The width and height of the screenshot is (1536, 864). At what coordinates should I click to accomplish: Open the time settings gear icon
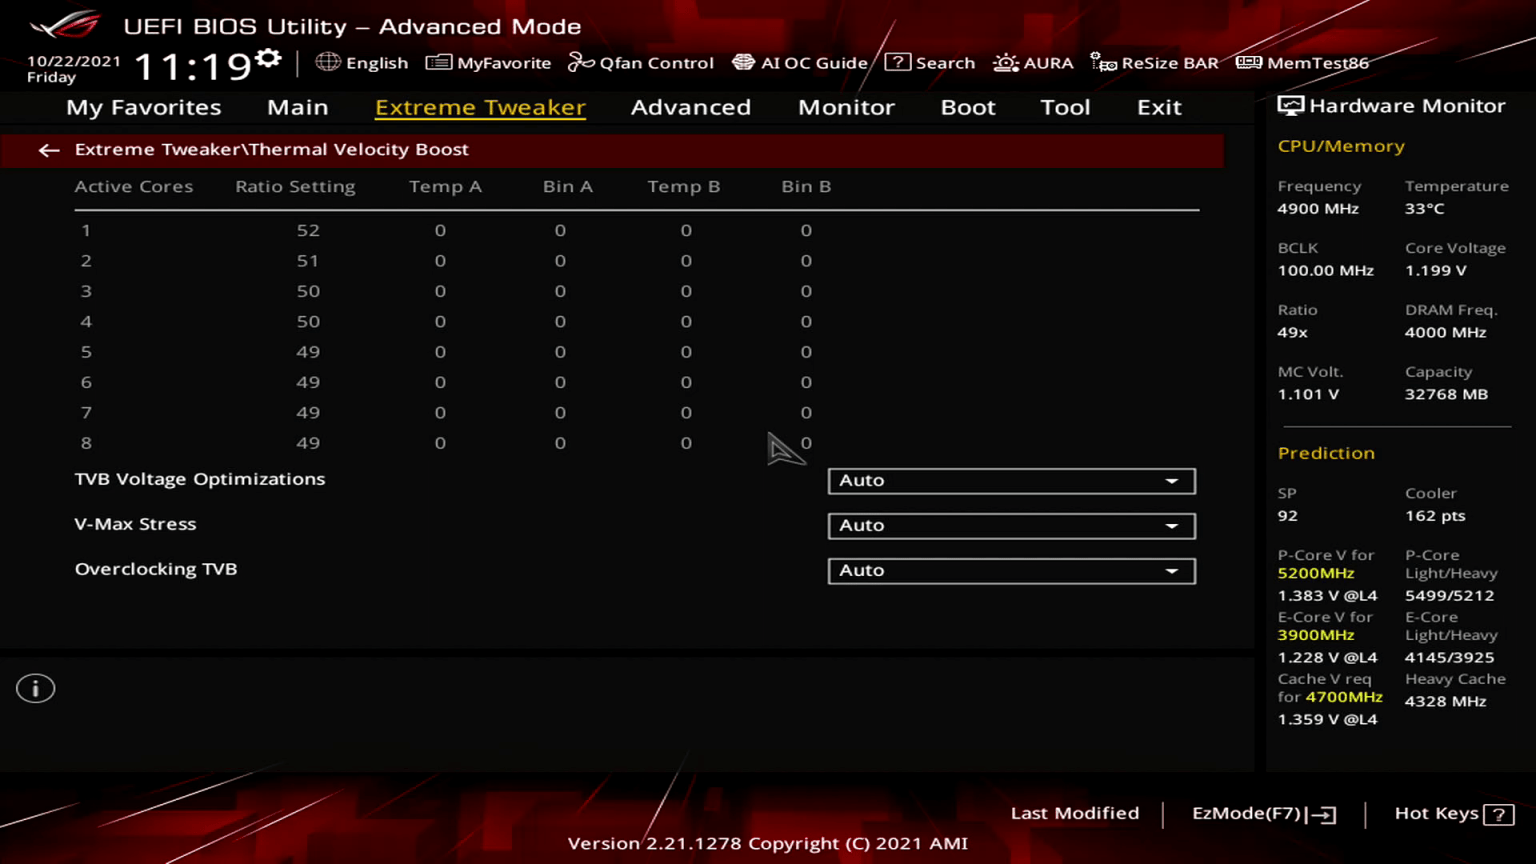click(268, 58)
